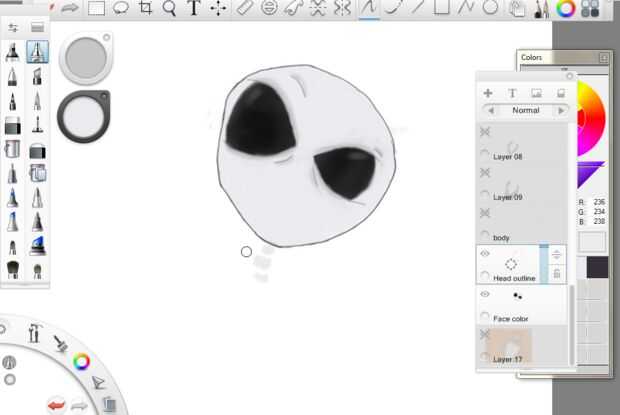The image size is (620, 415).
Task: Show hidden Layer 09
Action: pyautogui.click(x=485, y=172)
